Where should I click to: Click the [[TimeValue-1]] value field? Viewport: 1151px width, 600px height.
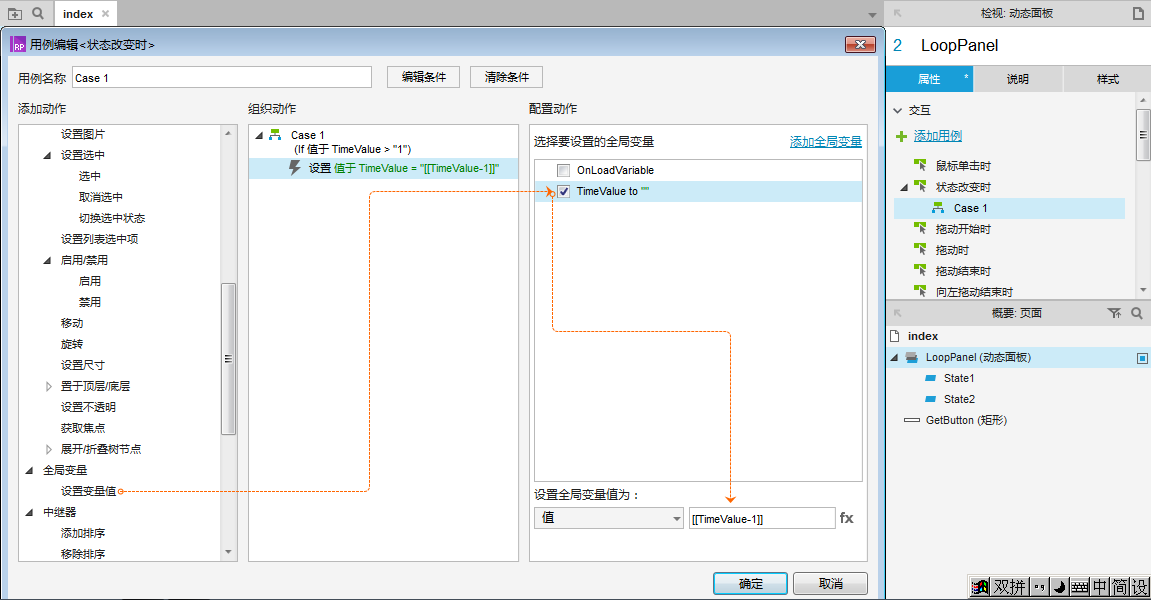point(762,518)
